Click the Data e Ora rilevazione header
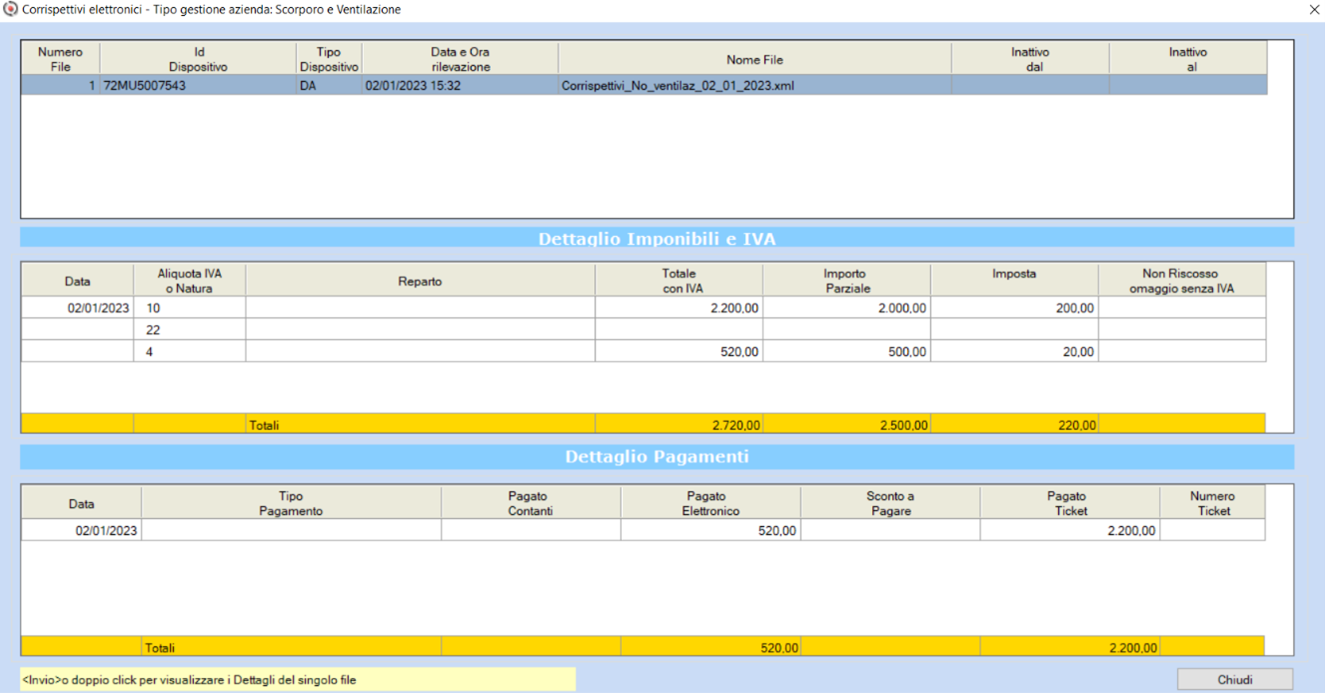 coord(460,59)
